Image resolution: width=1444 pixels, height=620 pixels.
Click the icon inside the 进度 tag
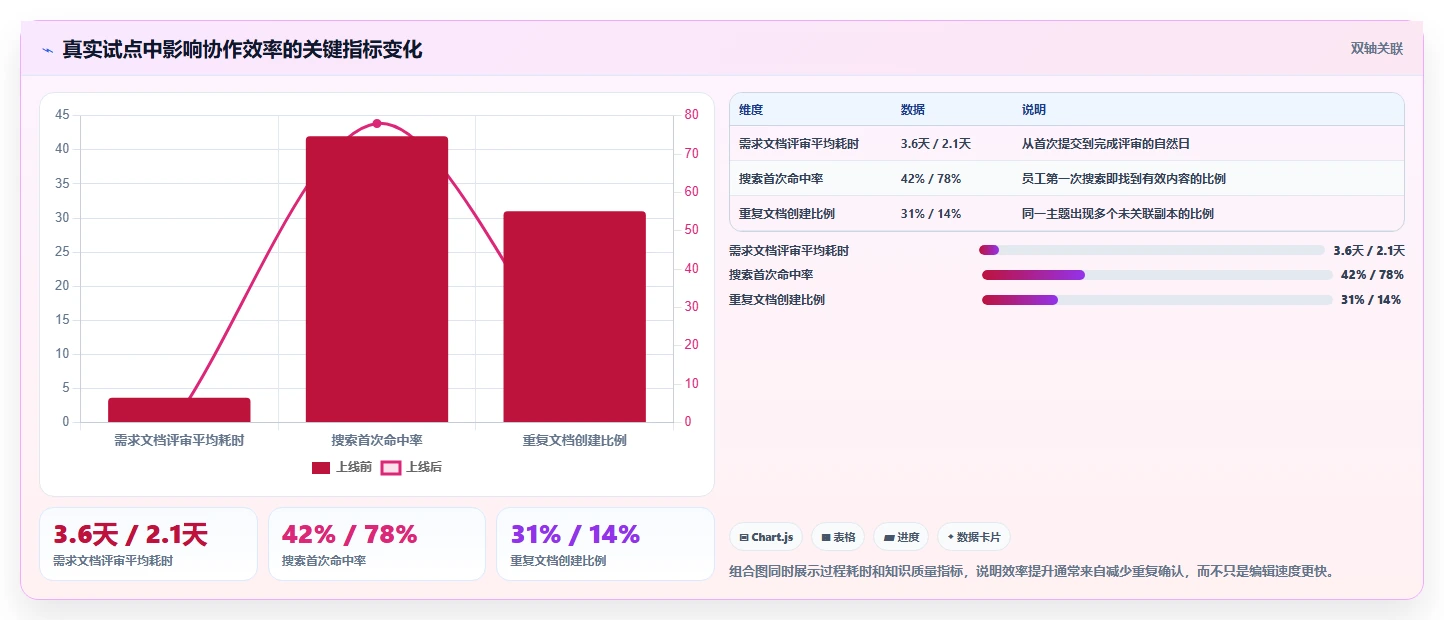889,538
